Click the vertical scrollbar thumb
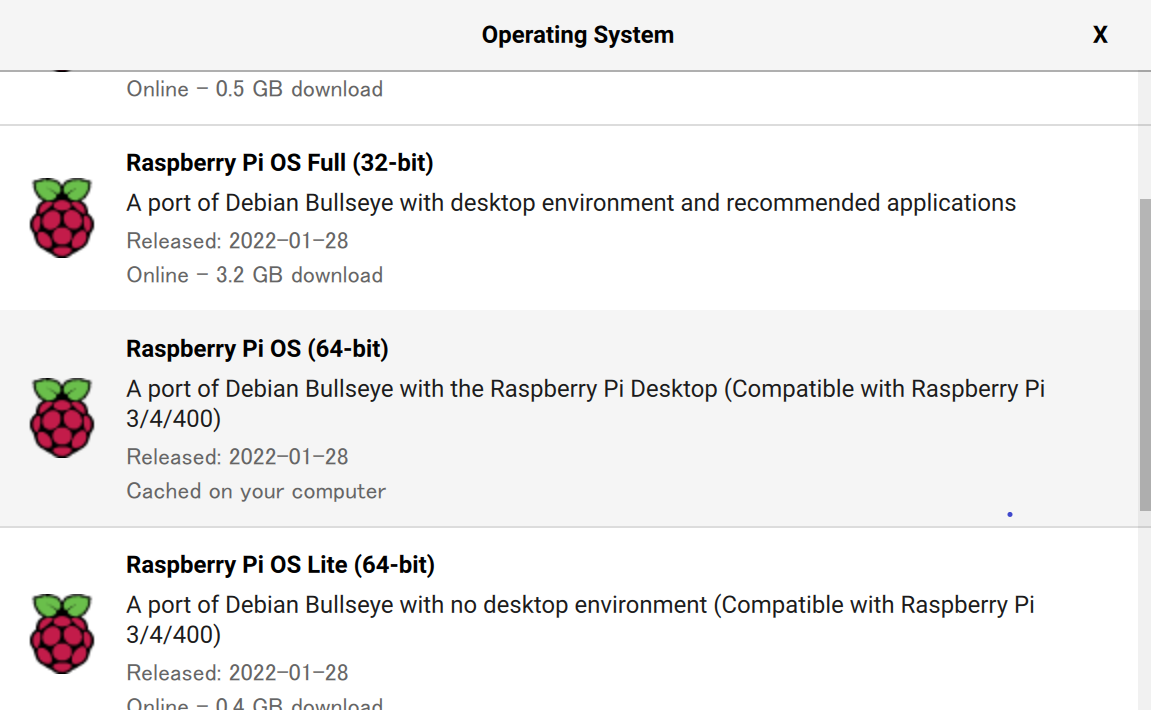This screenshot has height=713, width=1151. point(1144,355)
